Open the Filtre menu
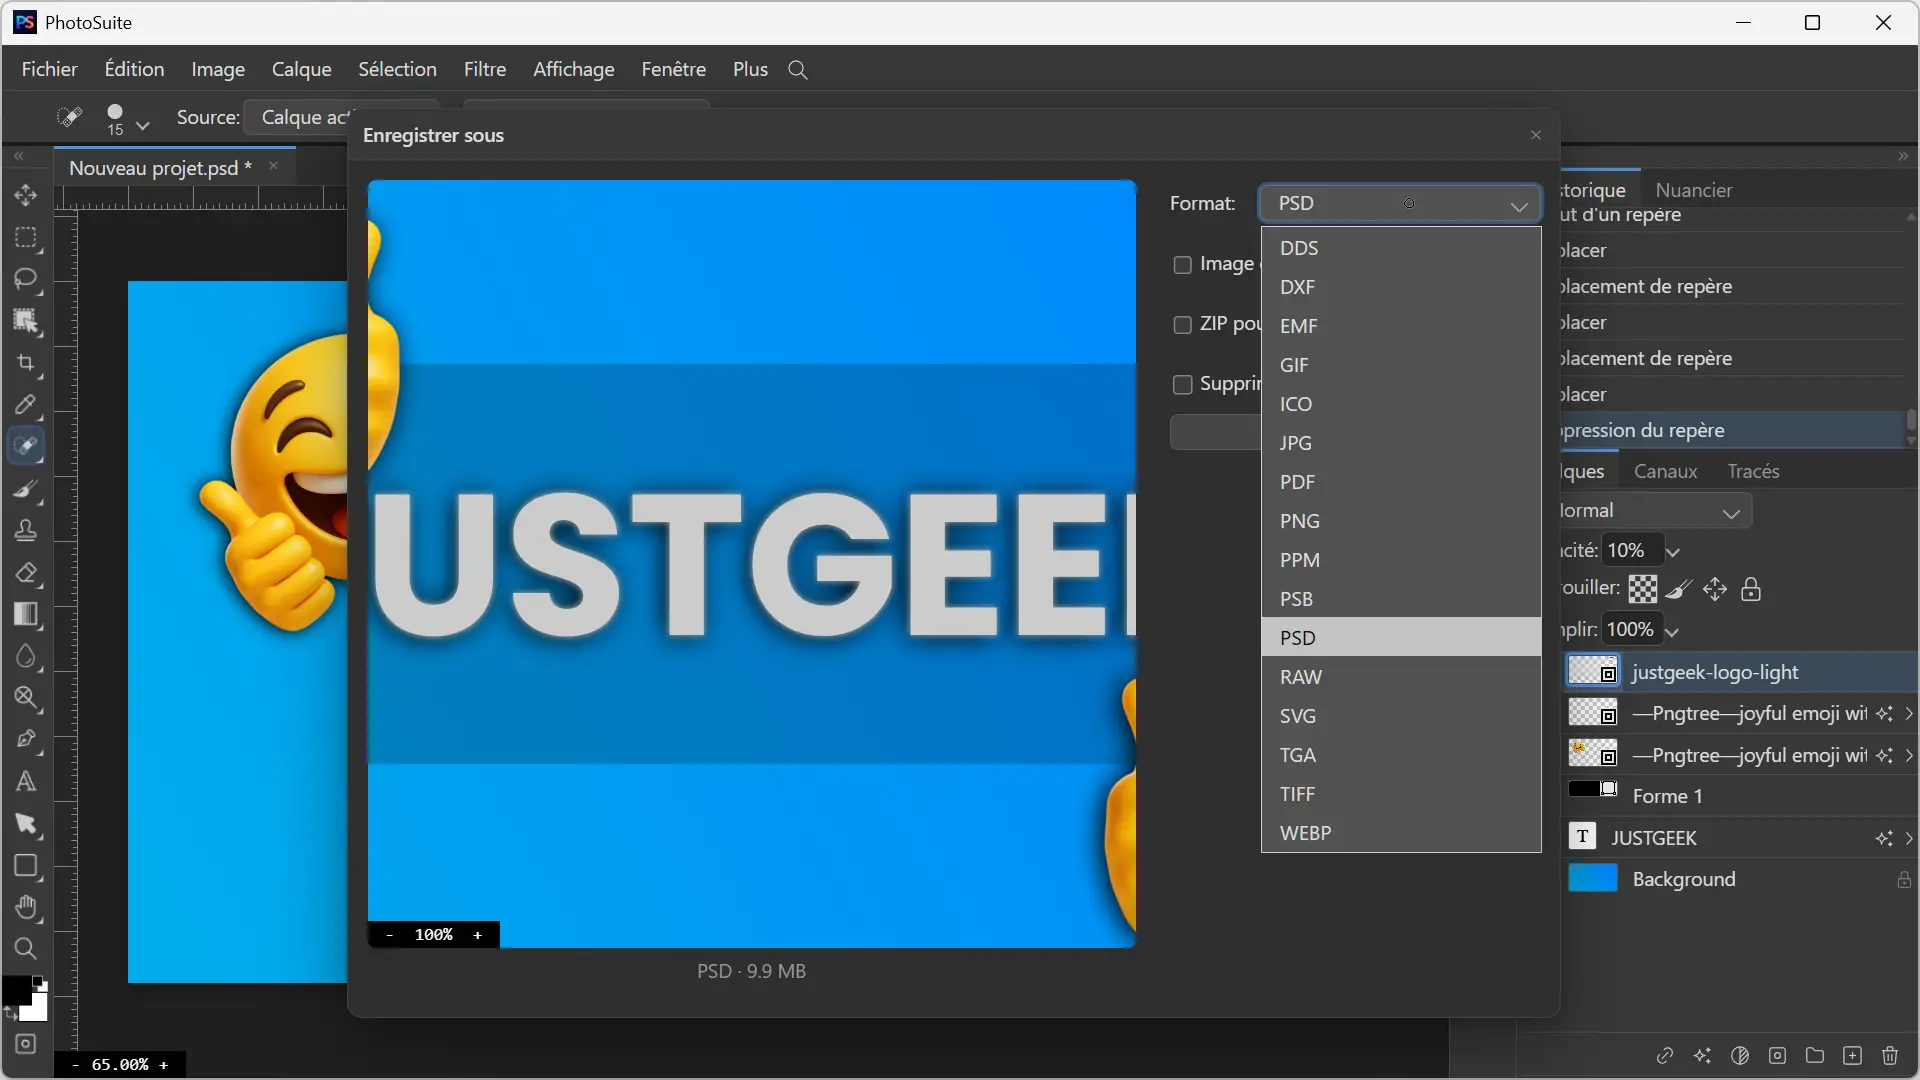 pos(485,69)
